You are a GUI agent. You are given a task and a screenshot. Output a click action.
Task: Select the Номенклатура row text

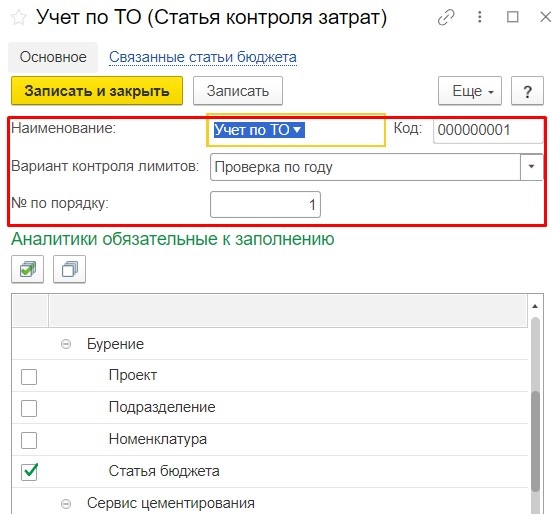point(158,439)
